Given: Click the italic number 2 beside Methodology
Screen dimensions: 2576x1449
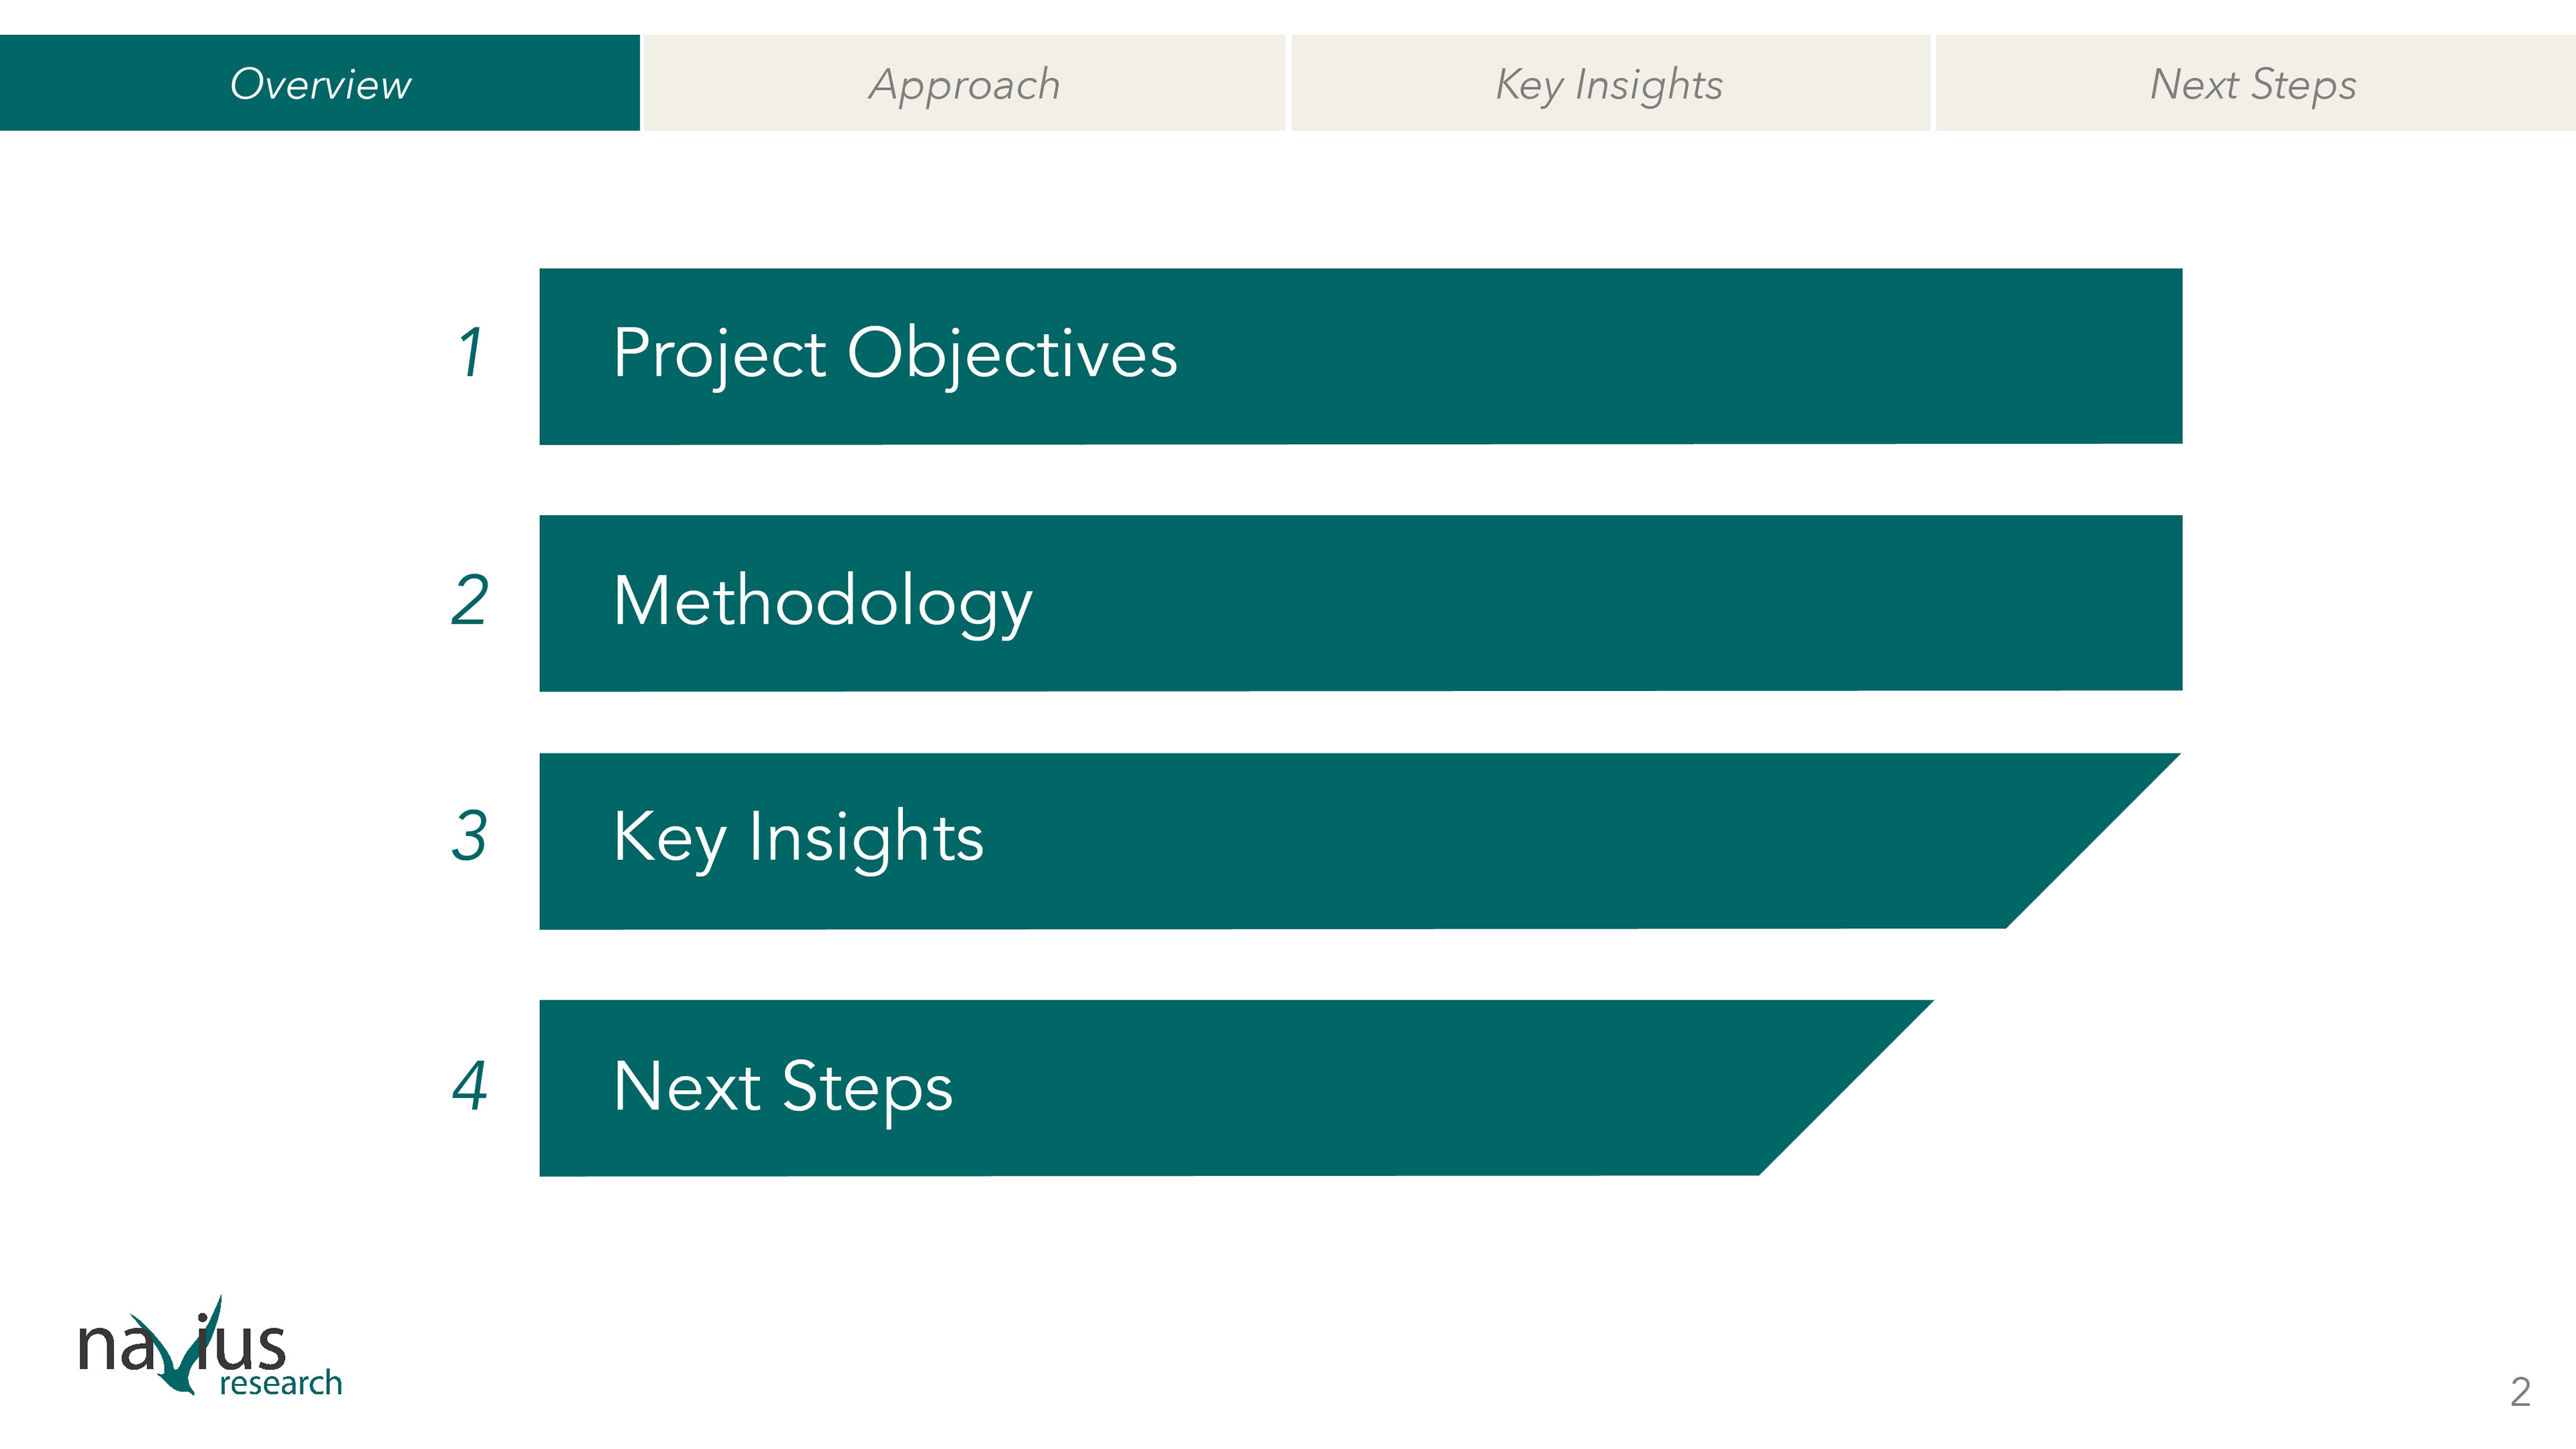Looking at the screenshot, I should click(x=470, y=600).
